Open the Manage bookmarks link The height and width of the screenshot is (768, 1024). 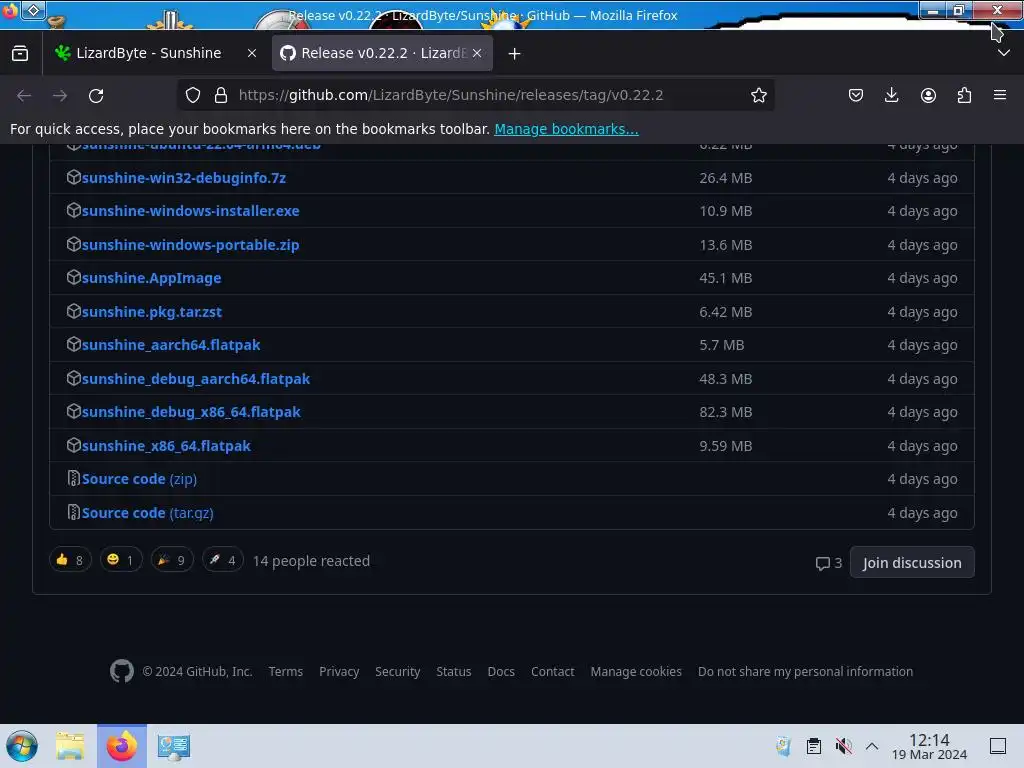566,129
